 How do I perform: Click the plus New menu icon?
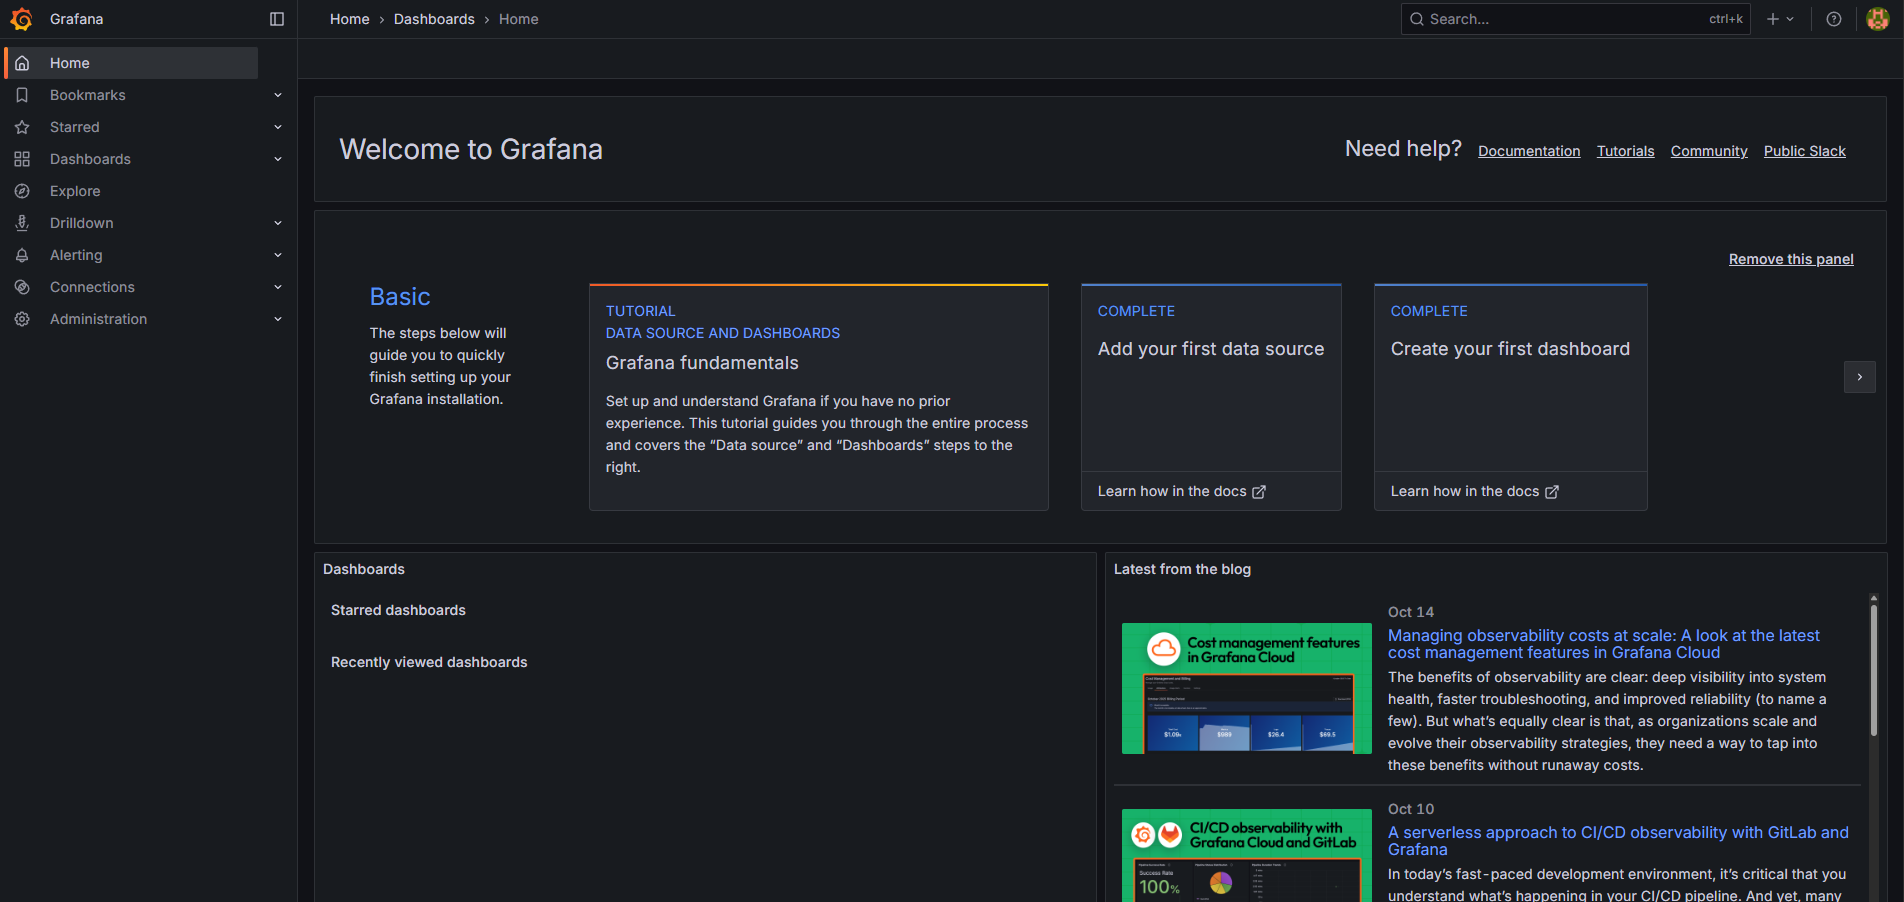point(1773,19)
